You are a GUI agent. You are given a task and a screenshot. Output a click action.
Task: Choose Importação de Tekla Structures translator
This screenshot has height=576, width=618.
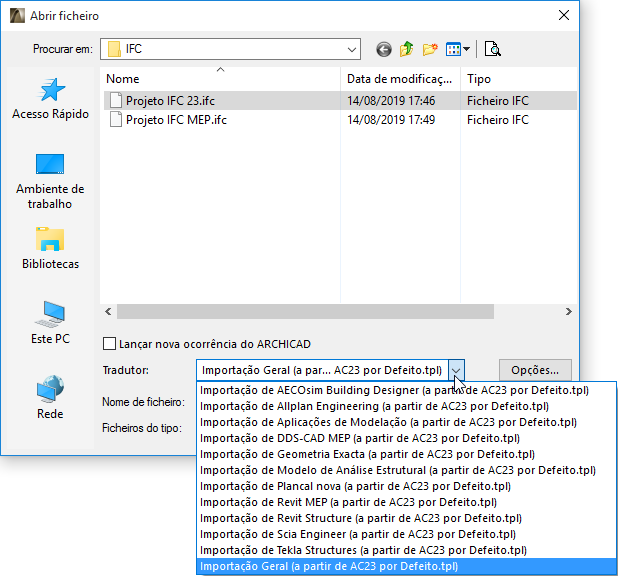[406, 550]
